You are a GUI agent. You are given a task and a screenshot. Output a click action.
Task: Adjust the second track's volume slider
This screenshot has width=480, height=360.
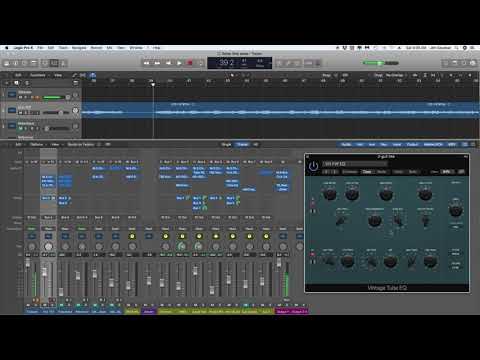click(x=57, y=113)
